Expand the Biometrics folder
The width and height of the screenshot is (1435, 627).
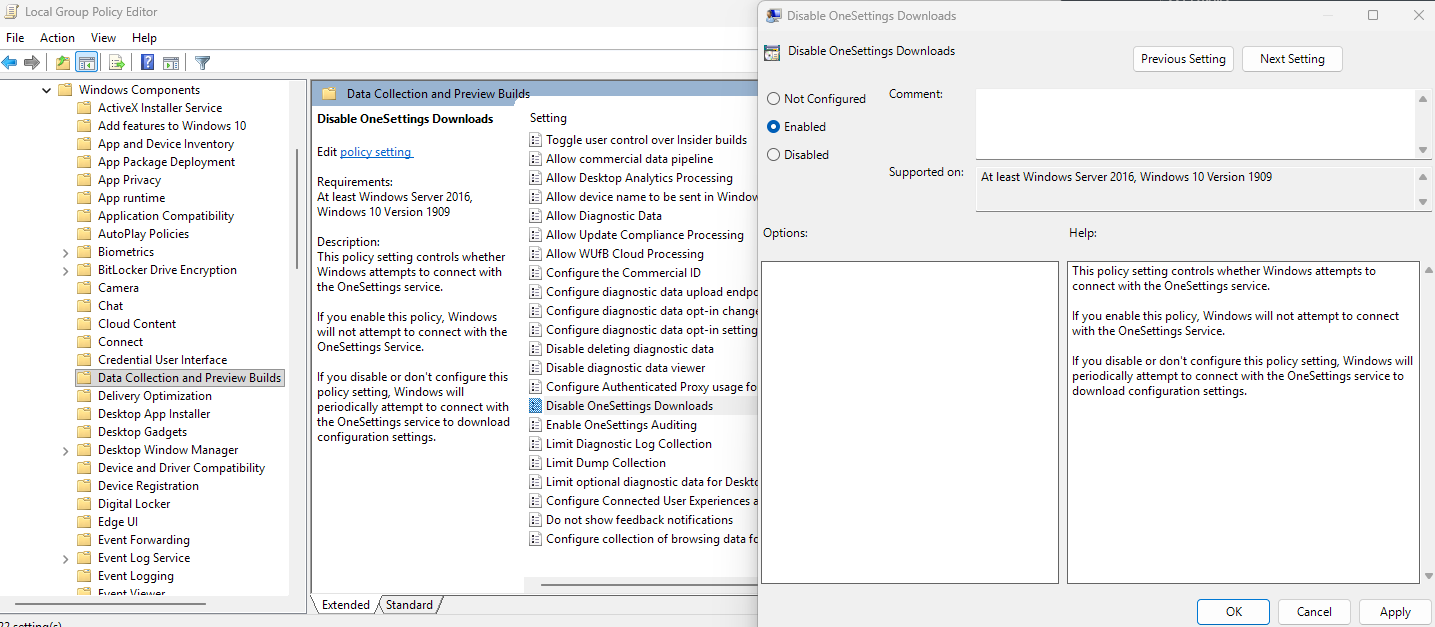tap(65, 252)
